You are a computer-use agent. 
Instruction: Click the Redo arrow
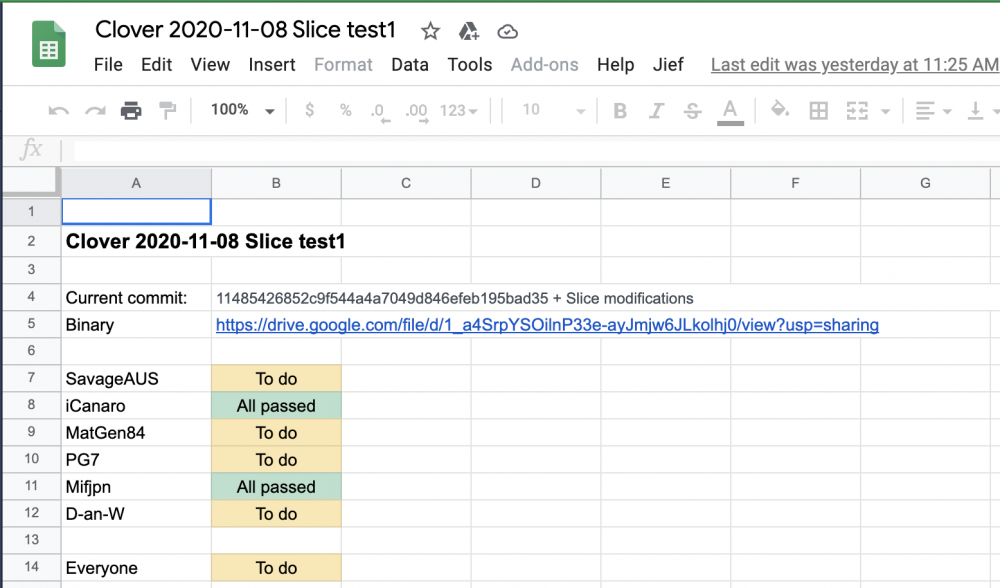[95, 111]
